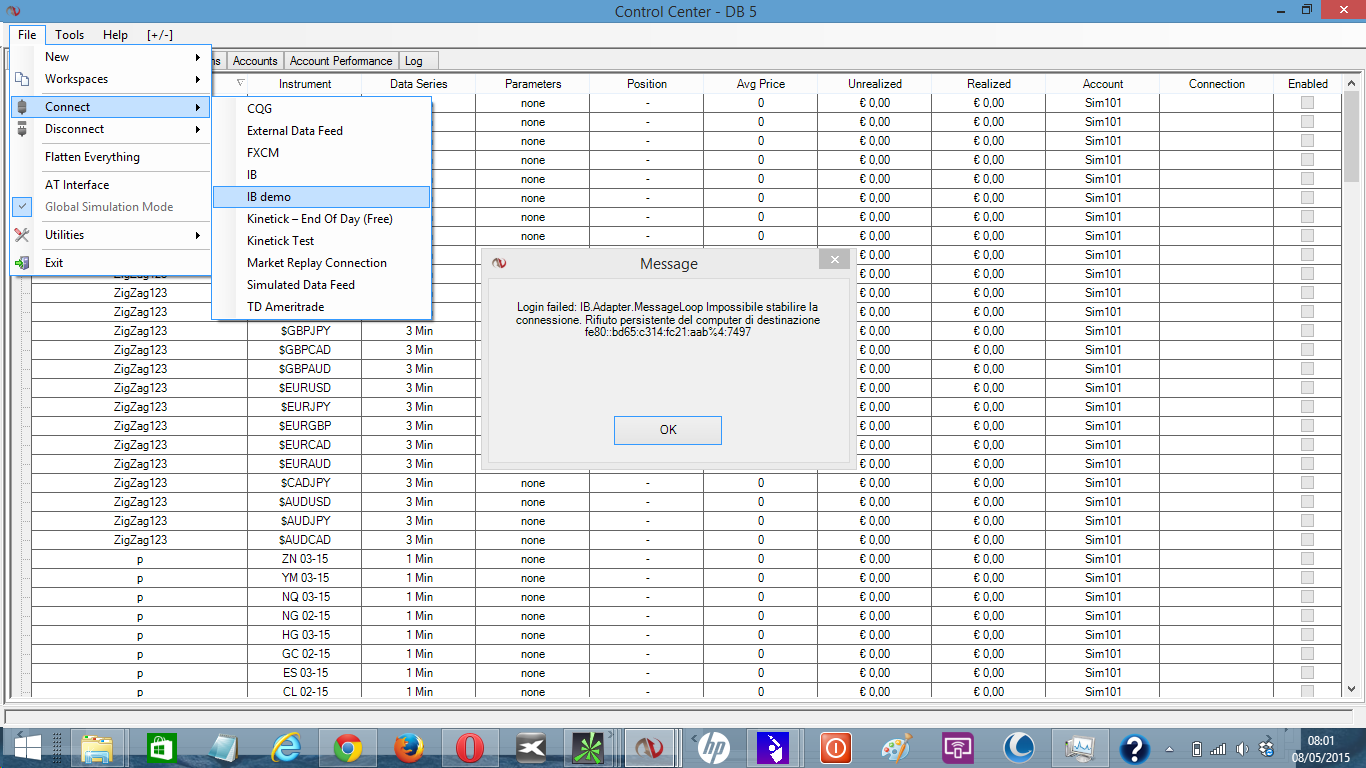Sort by the Instrument column header
Image resolution: width=1366 pixels, height=768 pixels.
point(305,84)
